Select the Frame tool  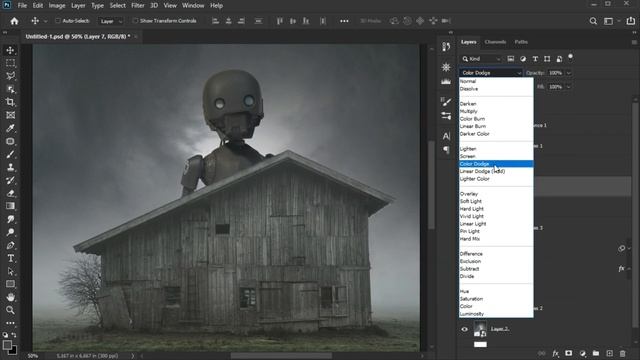10,115
